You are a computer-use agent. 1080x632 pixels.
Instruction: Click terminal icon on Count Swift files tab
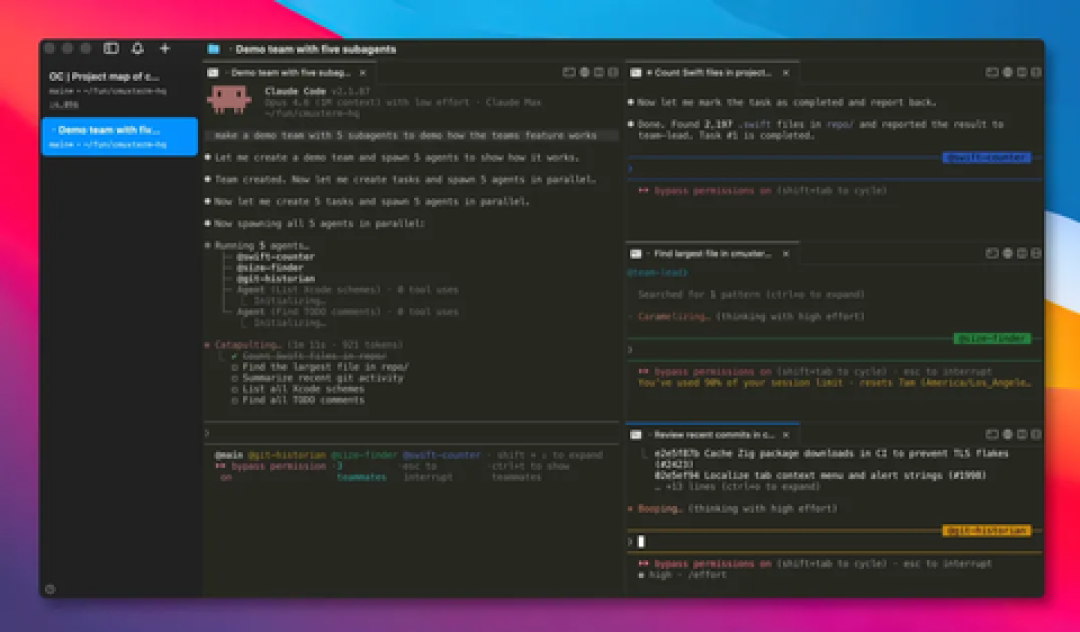pyautogui.click(x=636, y=72)
